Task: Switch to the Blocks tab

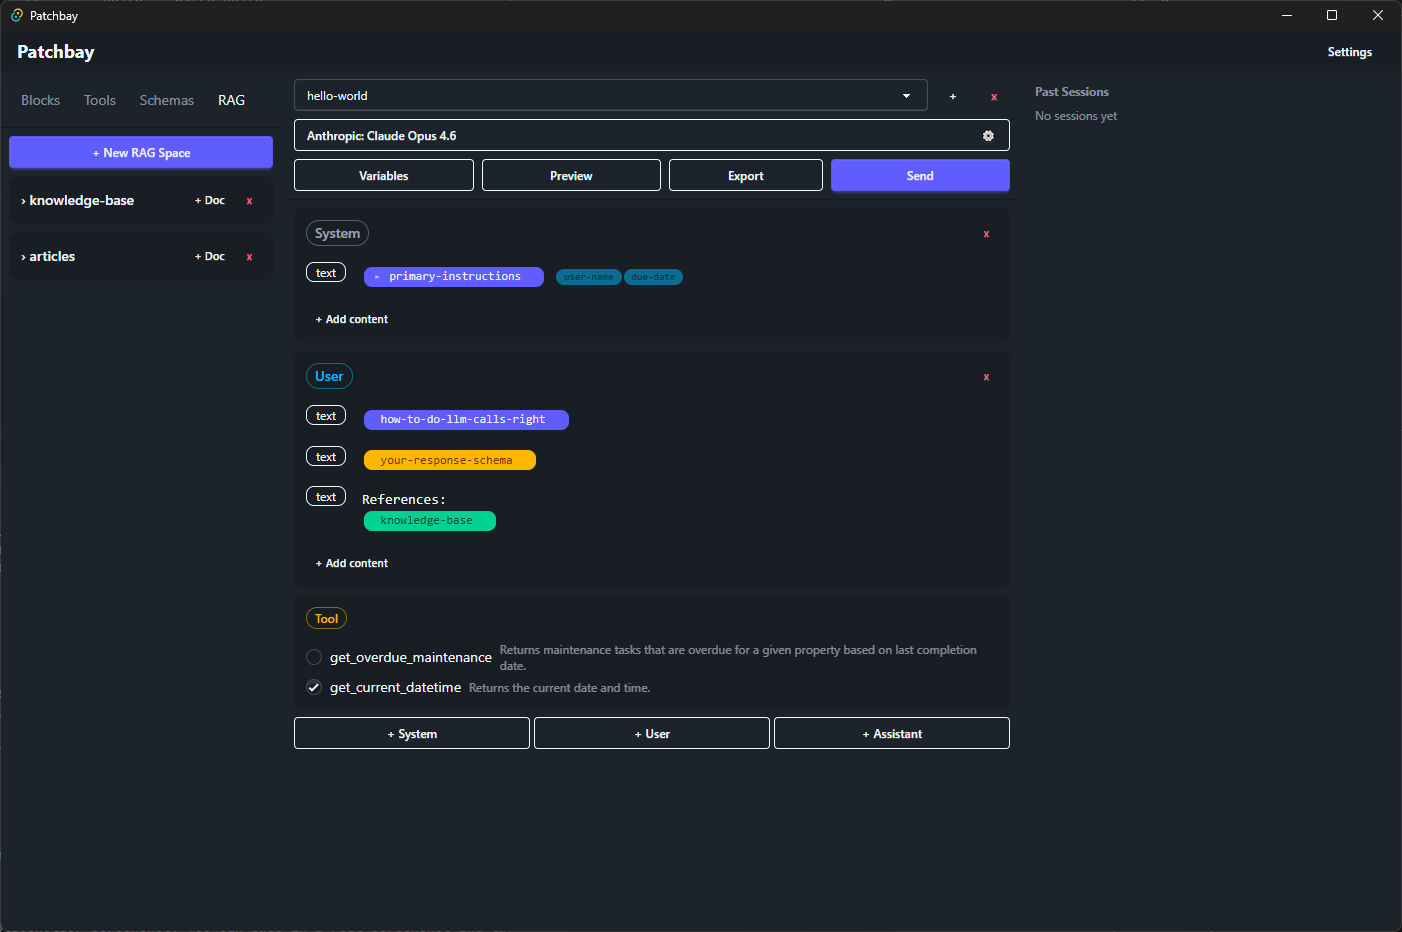Action: click(40, 100)
